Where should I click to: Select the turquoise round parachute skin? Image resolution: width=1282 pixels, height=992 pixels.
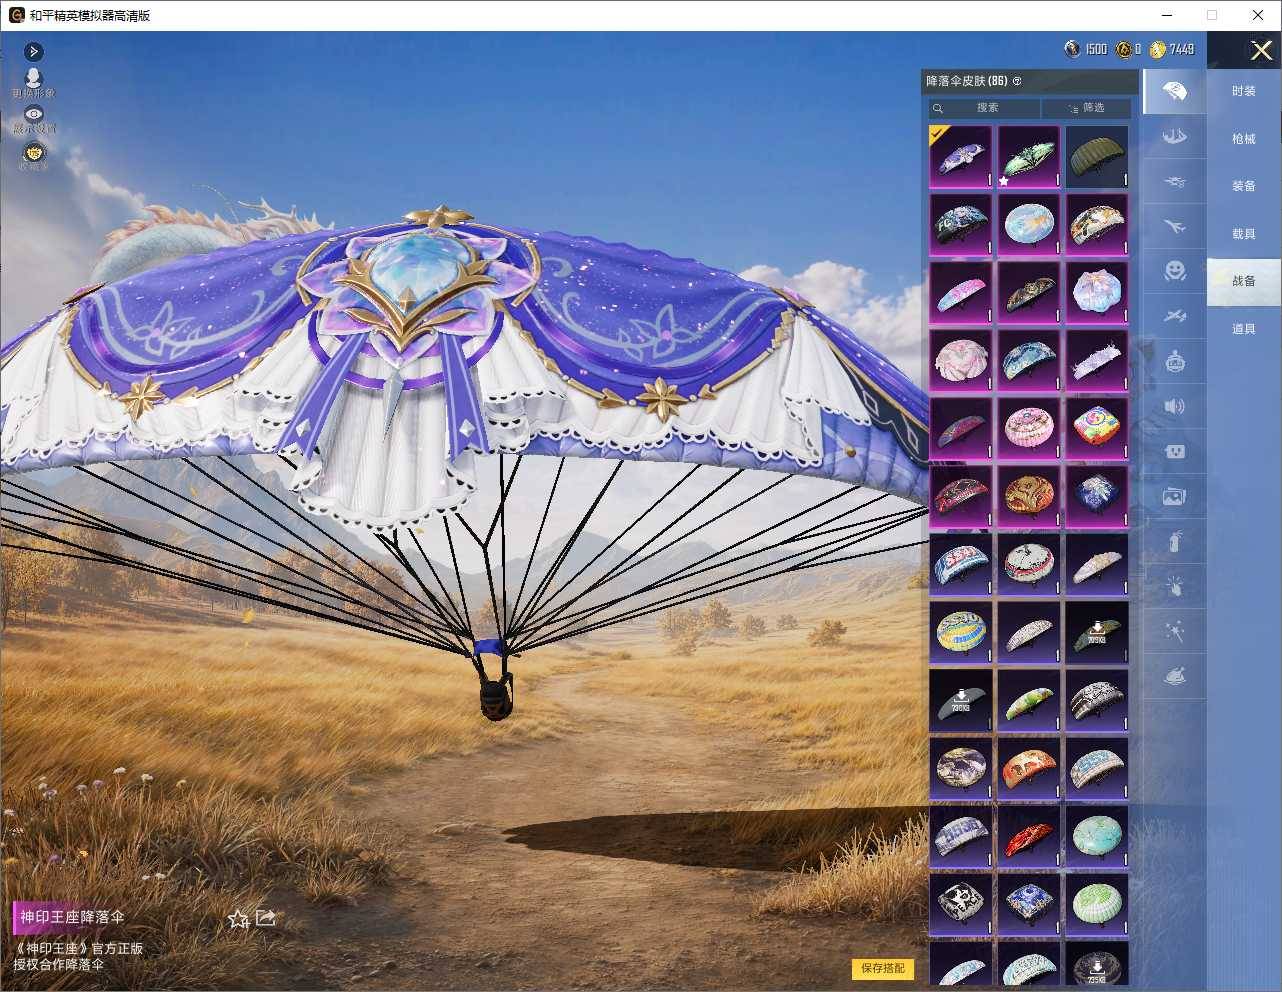click(1097, 836)
